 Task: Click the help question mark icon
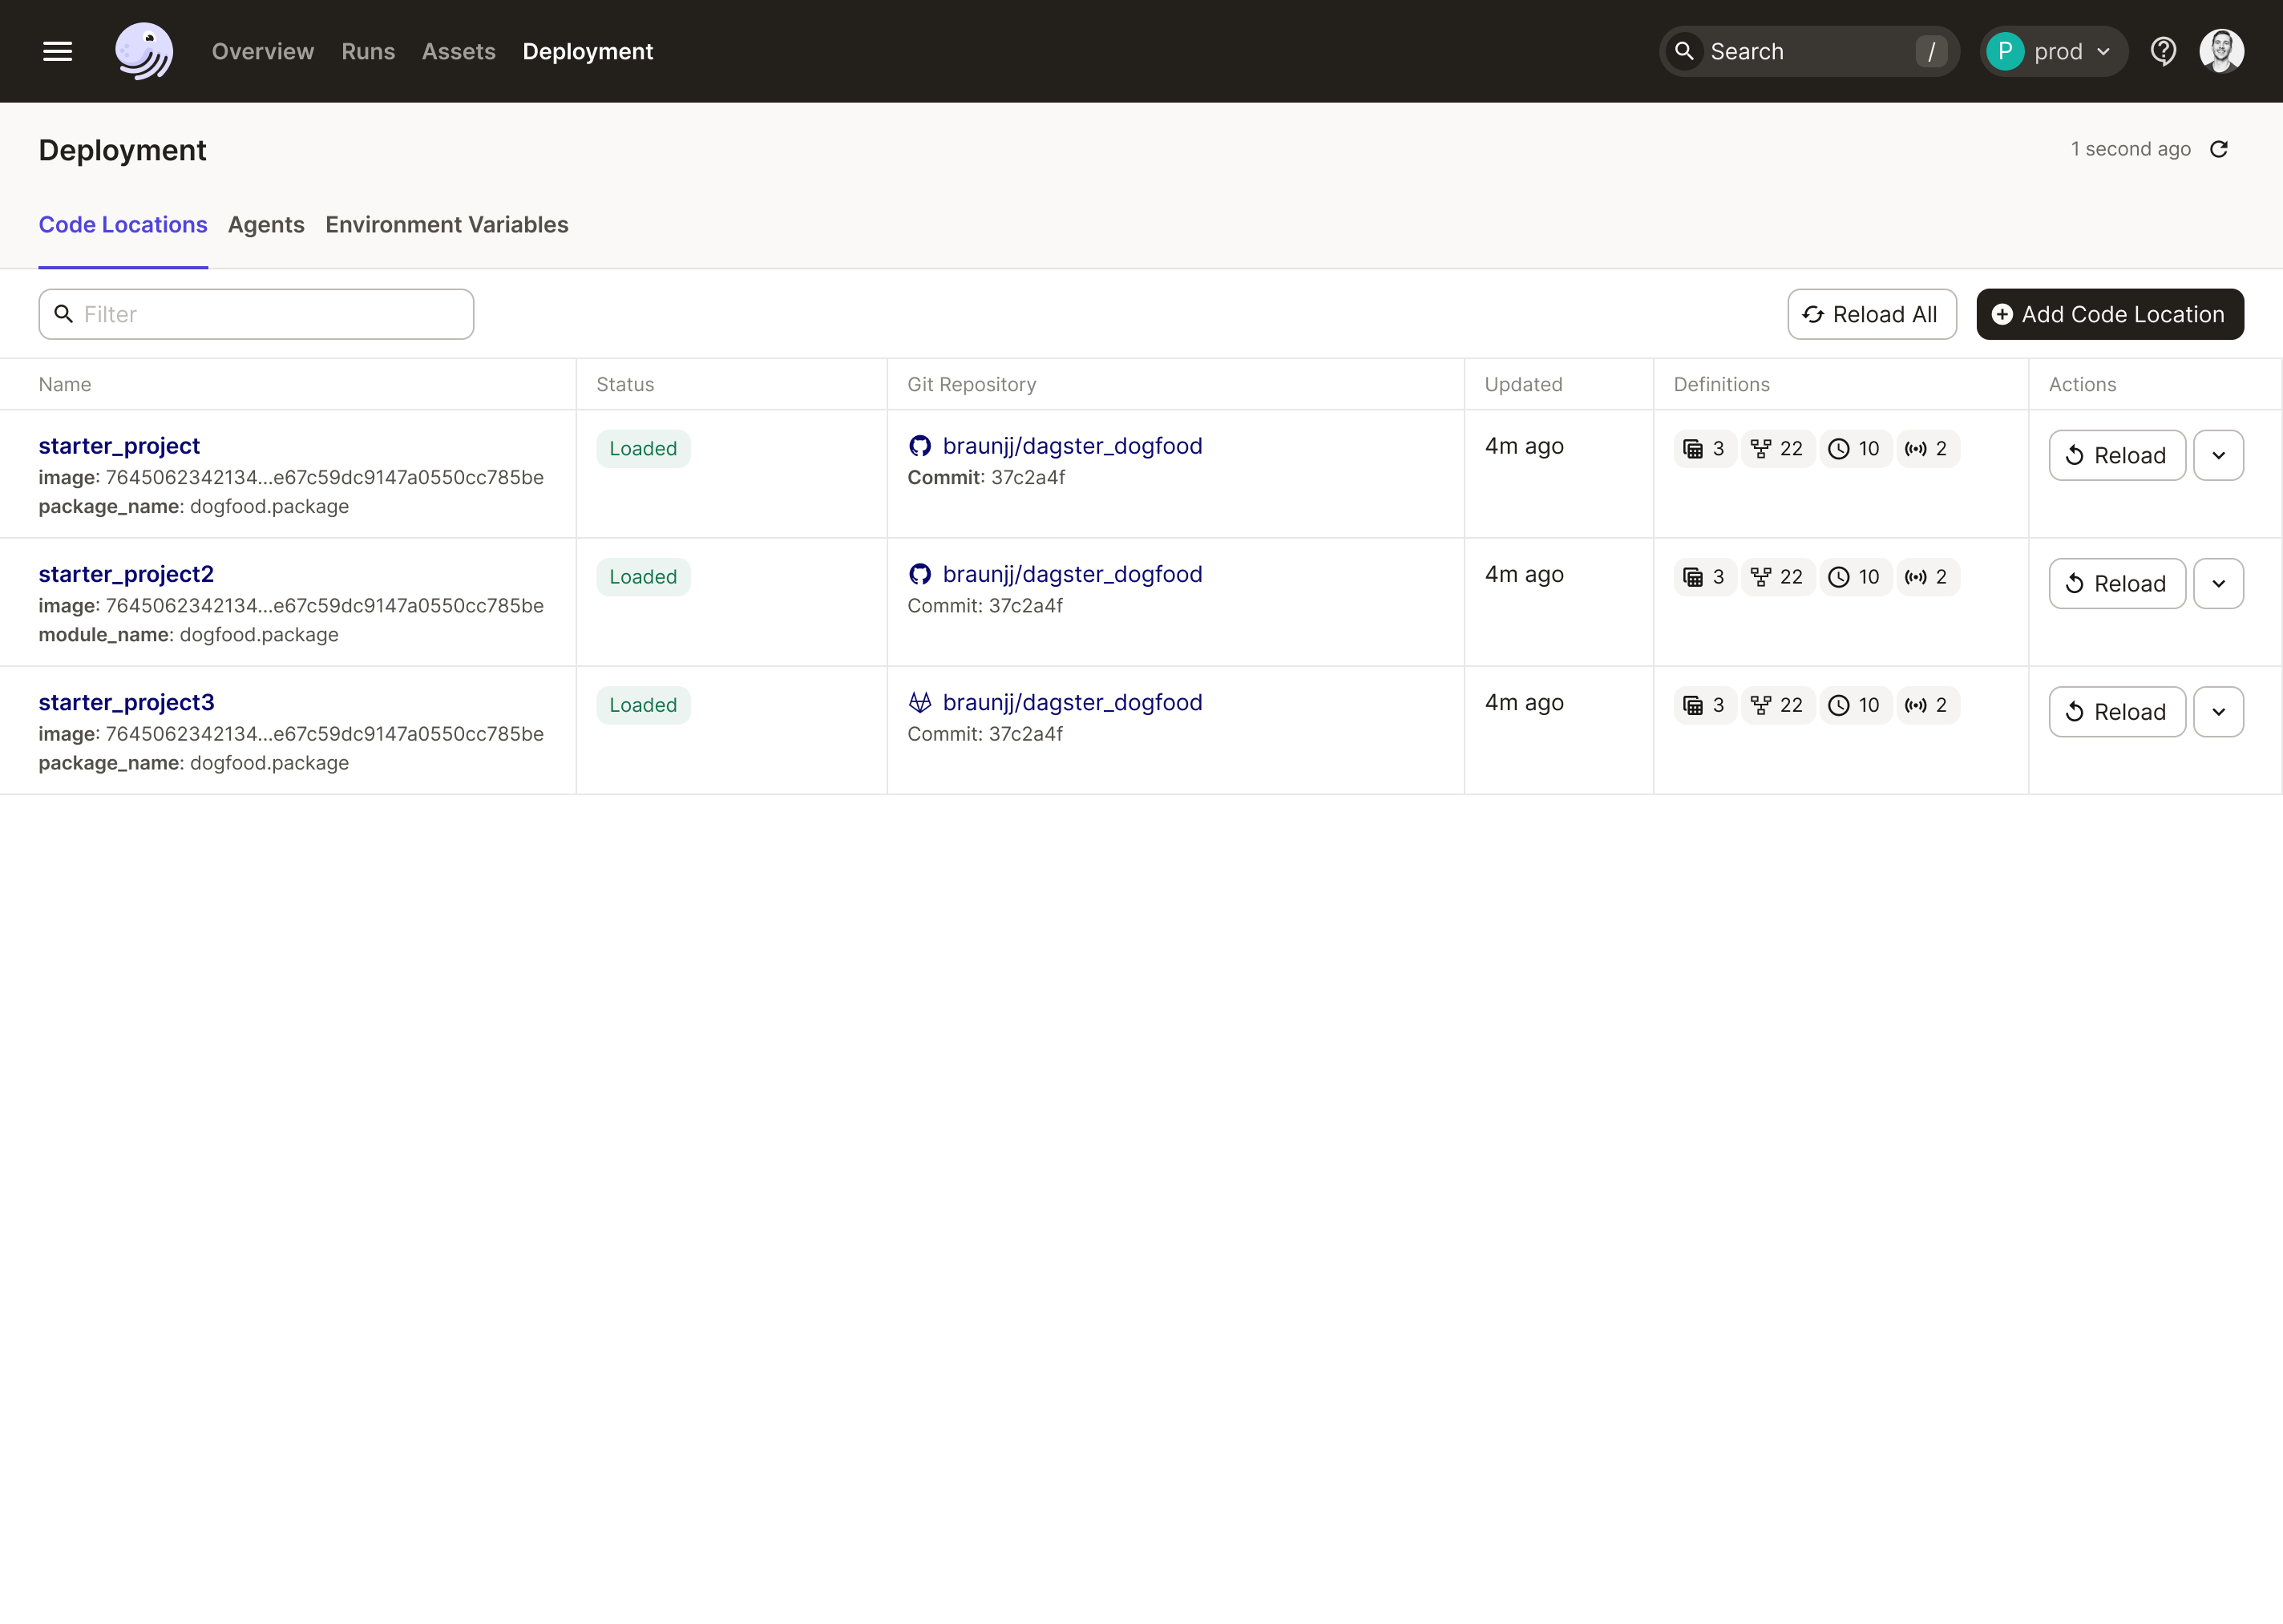2163,51
